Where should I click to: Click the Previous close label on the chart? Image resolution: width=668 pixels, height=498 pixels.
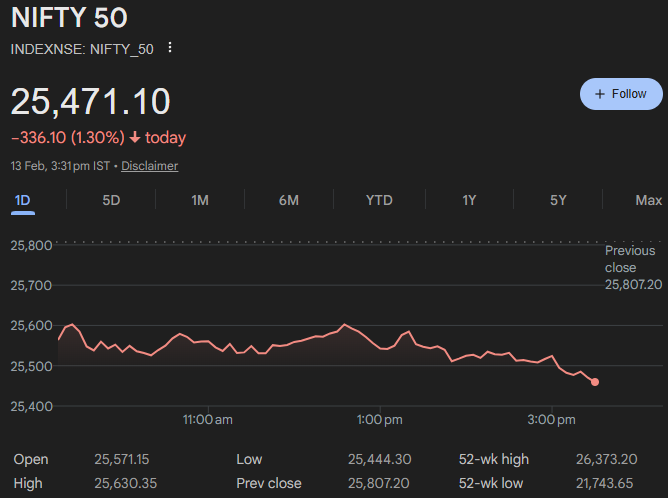(x=630, y=259)
